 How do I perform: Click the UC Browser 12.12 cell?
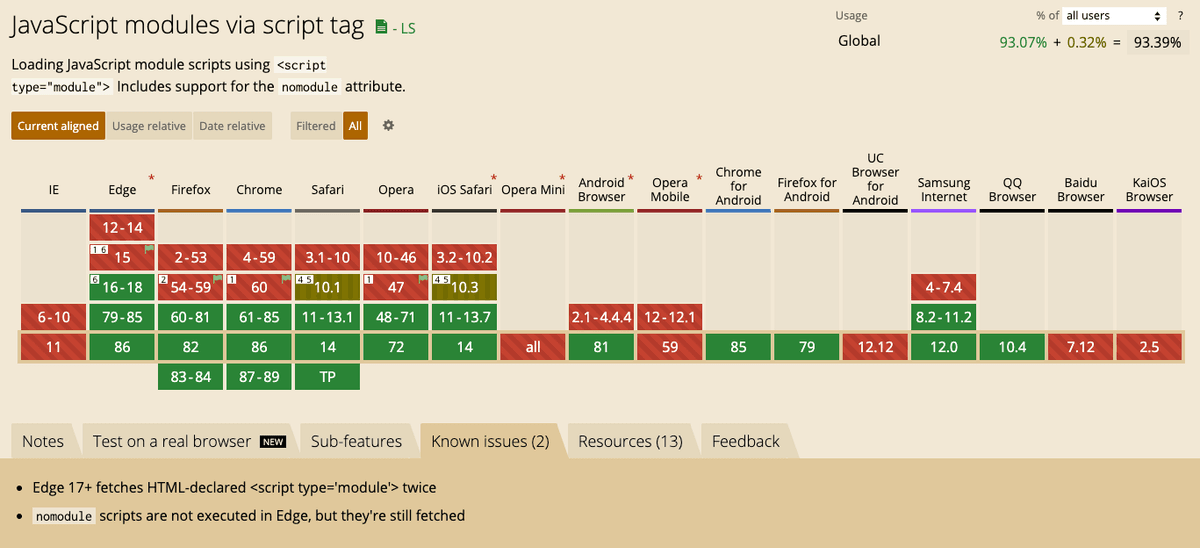[x=876, y=347]
